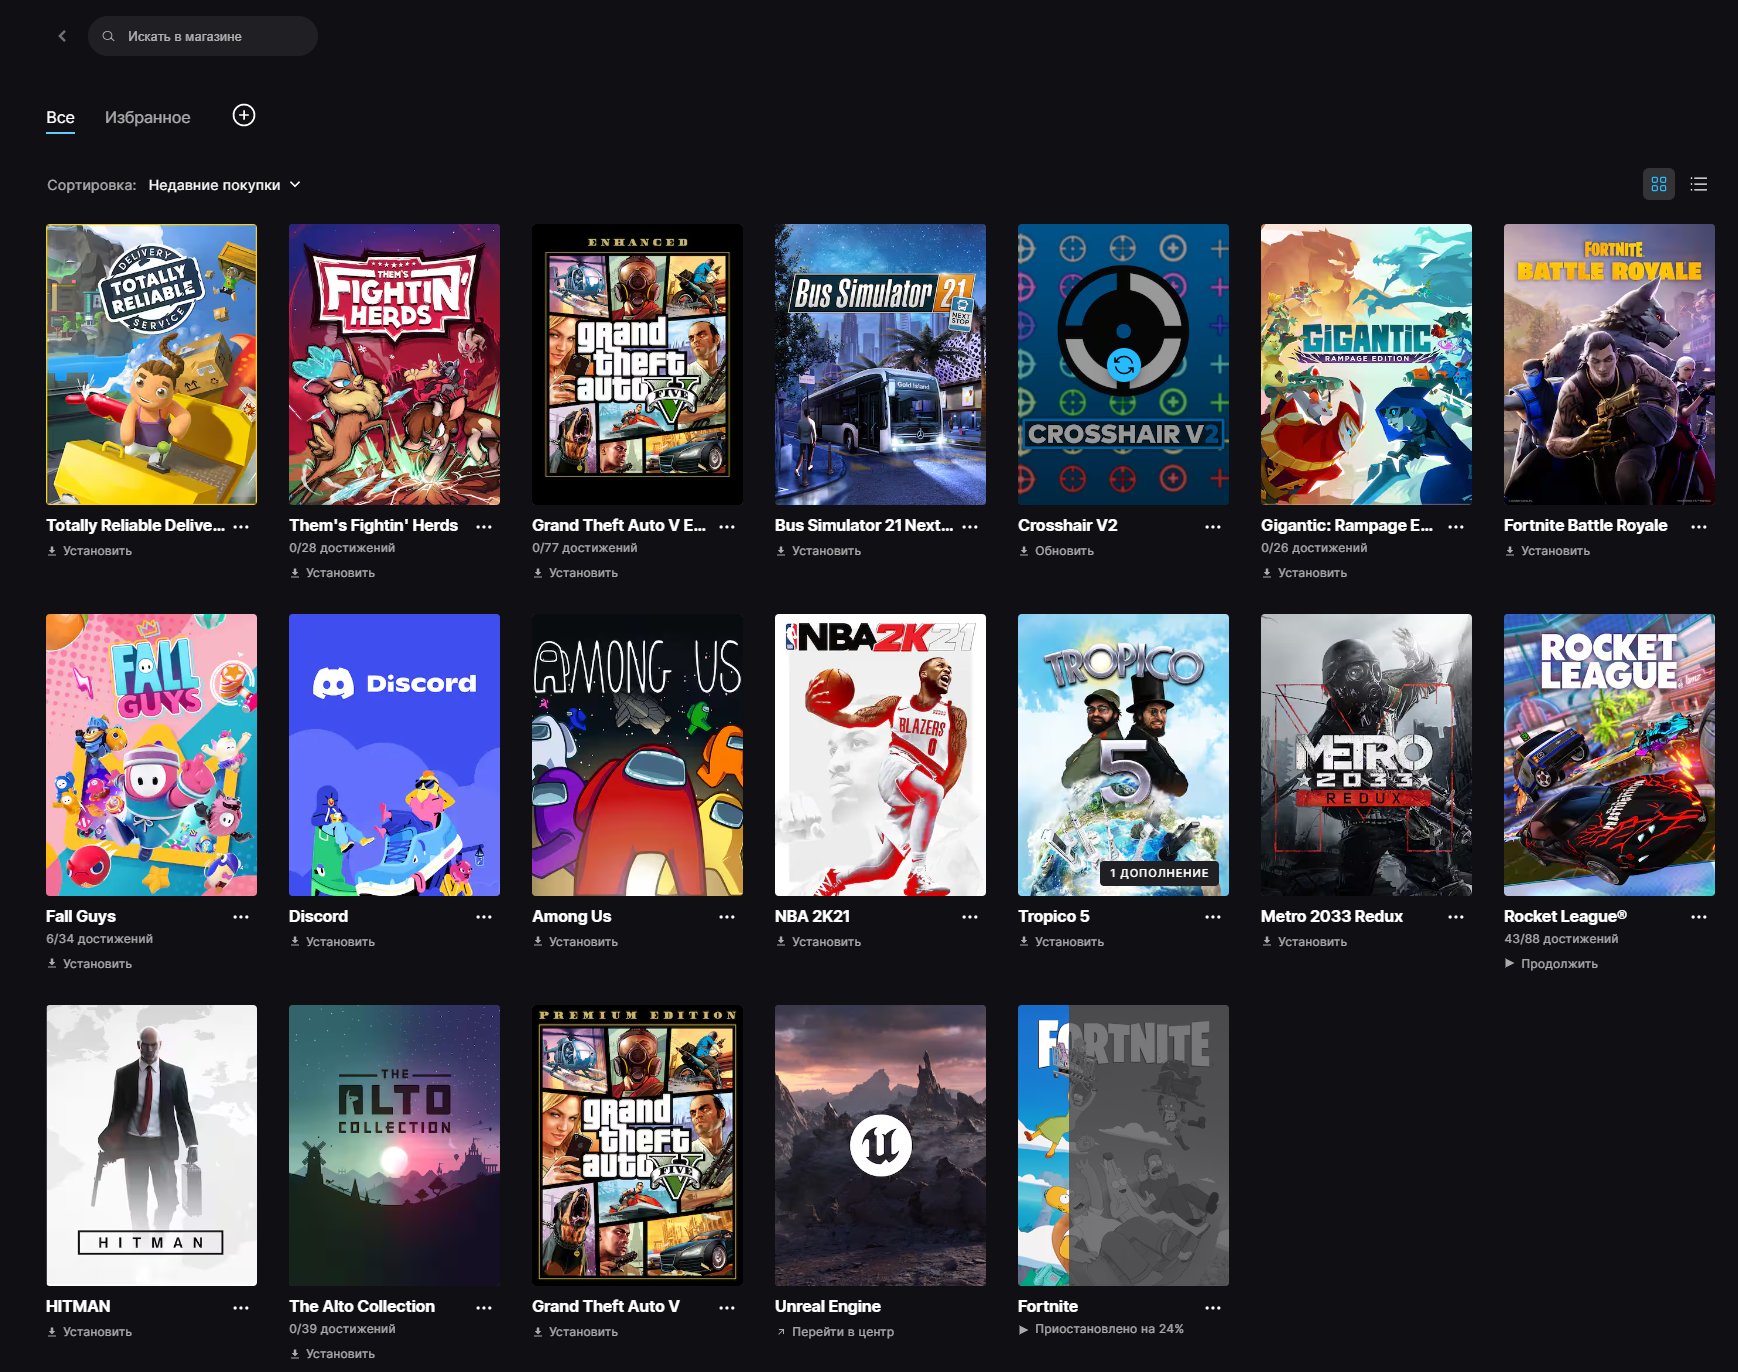Image resolution: width=1738 pixels, height=1372 pixels.
Task: Switch to list view
Action: (1698, 184)
